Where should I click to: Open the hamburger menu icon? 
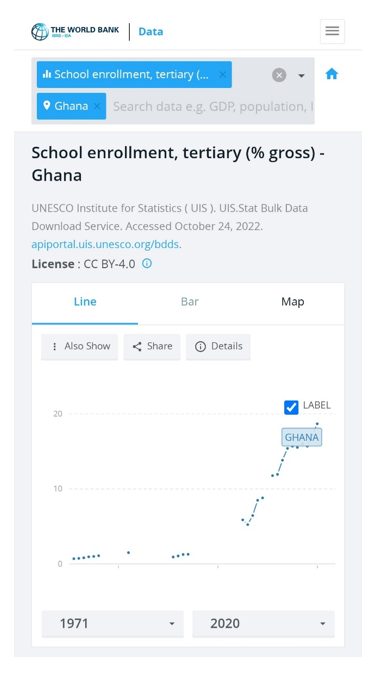click(332, 31)
